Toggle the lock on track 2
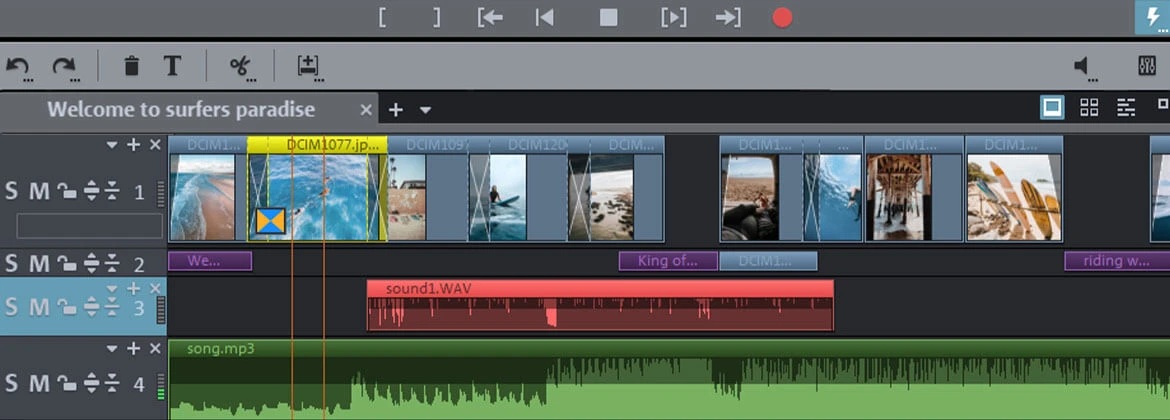Screen dimensions: 1170x420 [66, 264]
